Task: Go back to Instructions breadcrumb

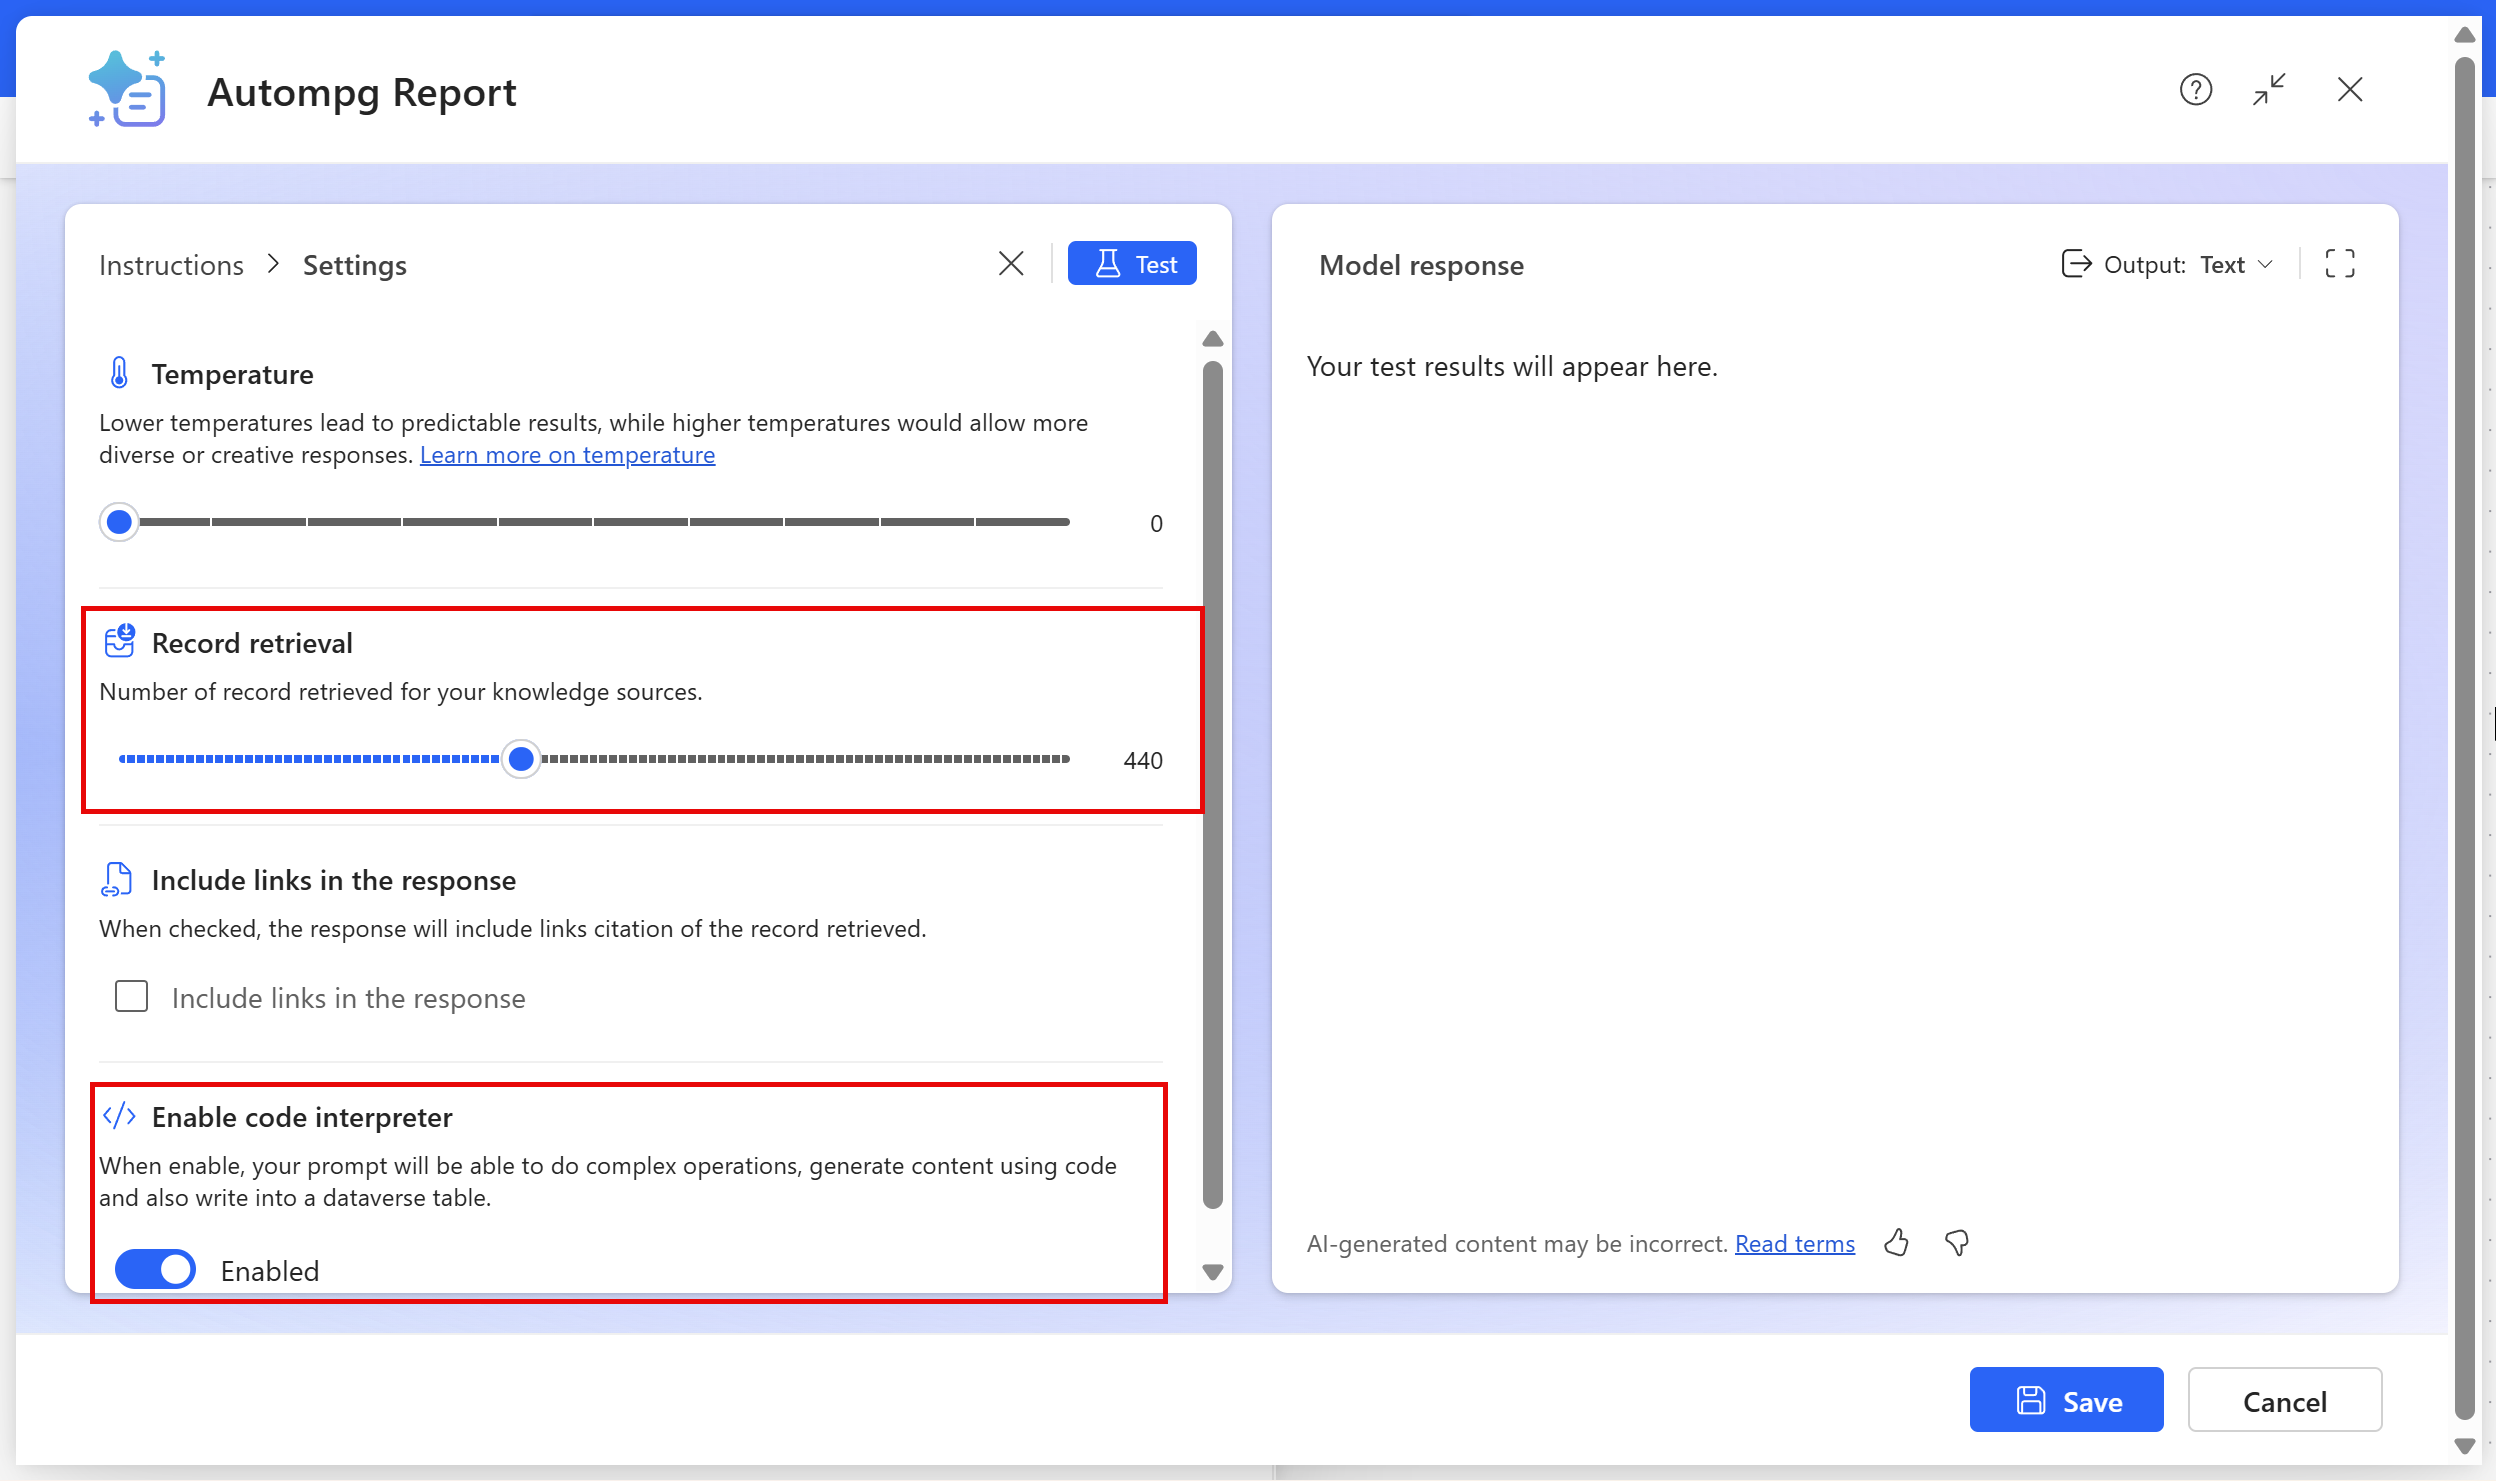Action: pyautogui.click(x=171, y=265)
